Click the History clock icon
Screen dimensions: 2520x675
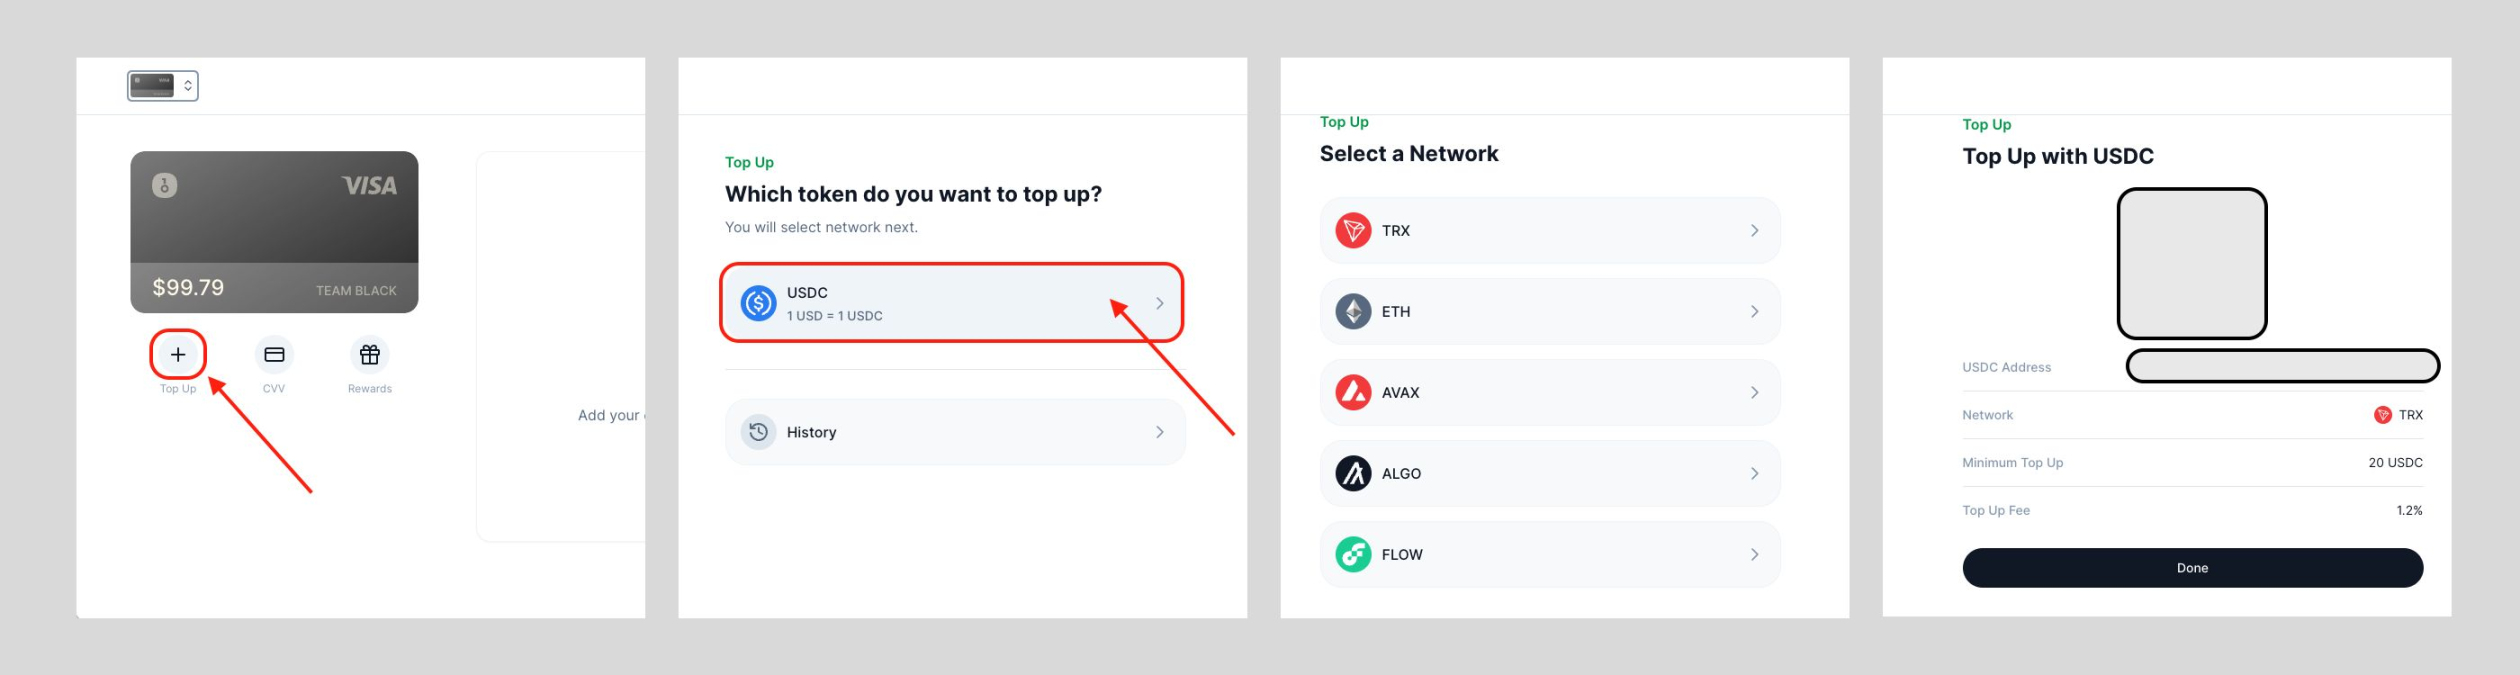[758, 432]
